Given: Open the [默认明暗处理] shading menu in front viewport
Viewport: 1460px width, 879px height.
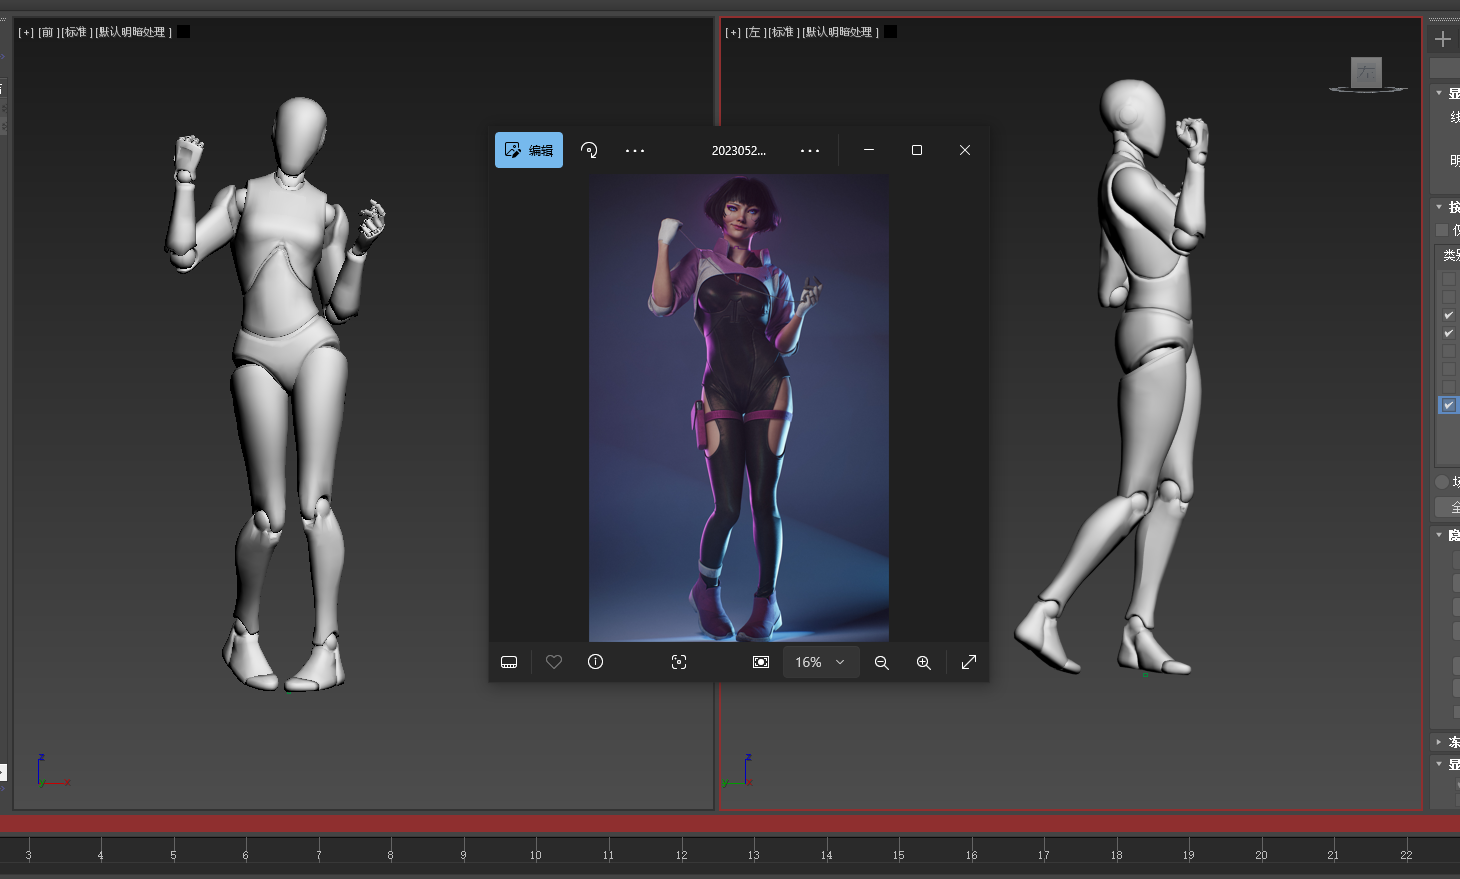Looking at the screenshot, I should pyautogui.click(x=134, y=32).
